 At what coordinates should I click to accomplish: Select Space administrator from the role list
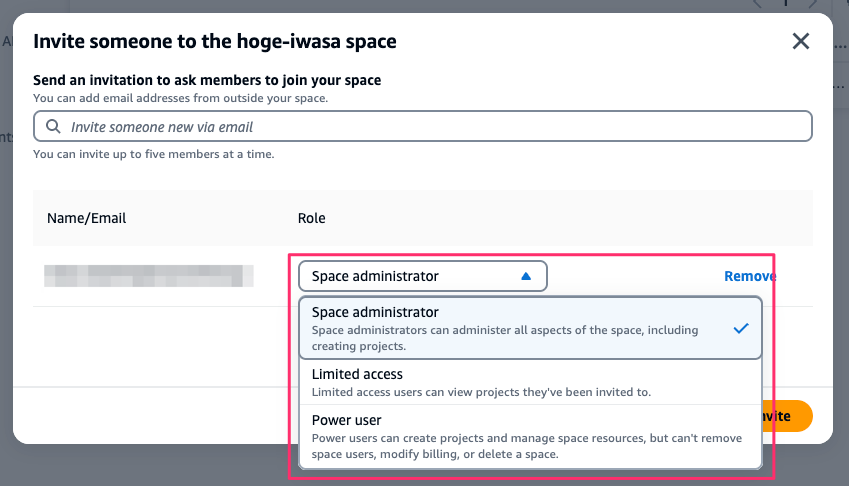[x=376, y=313]
